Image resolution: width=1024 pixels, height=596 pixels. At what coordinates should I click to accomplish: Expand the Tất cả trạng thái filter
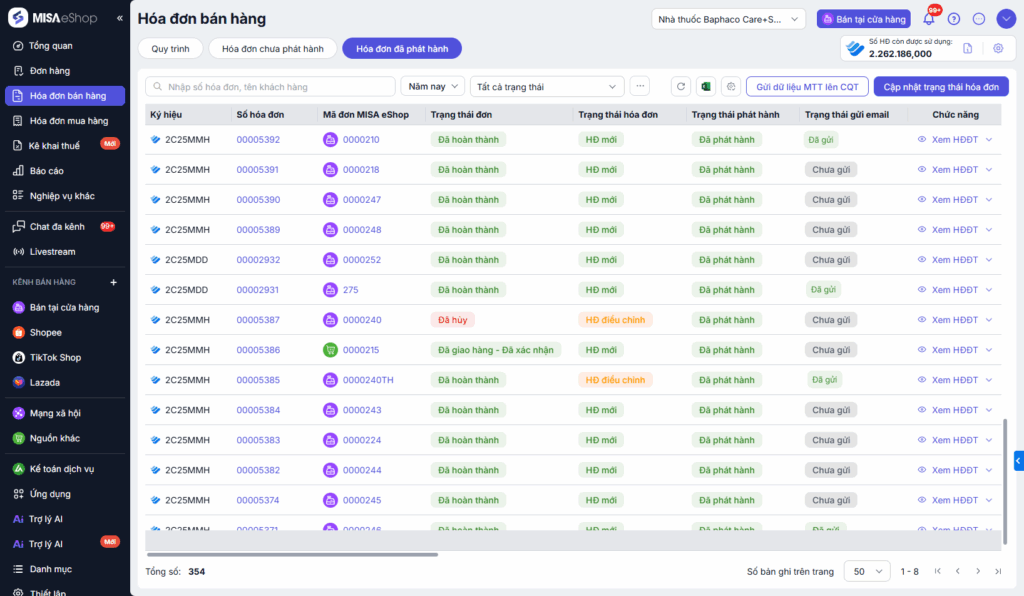(x=547, y=87)
